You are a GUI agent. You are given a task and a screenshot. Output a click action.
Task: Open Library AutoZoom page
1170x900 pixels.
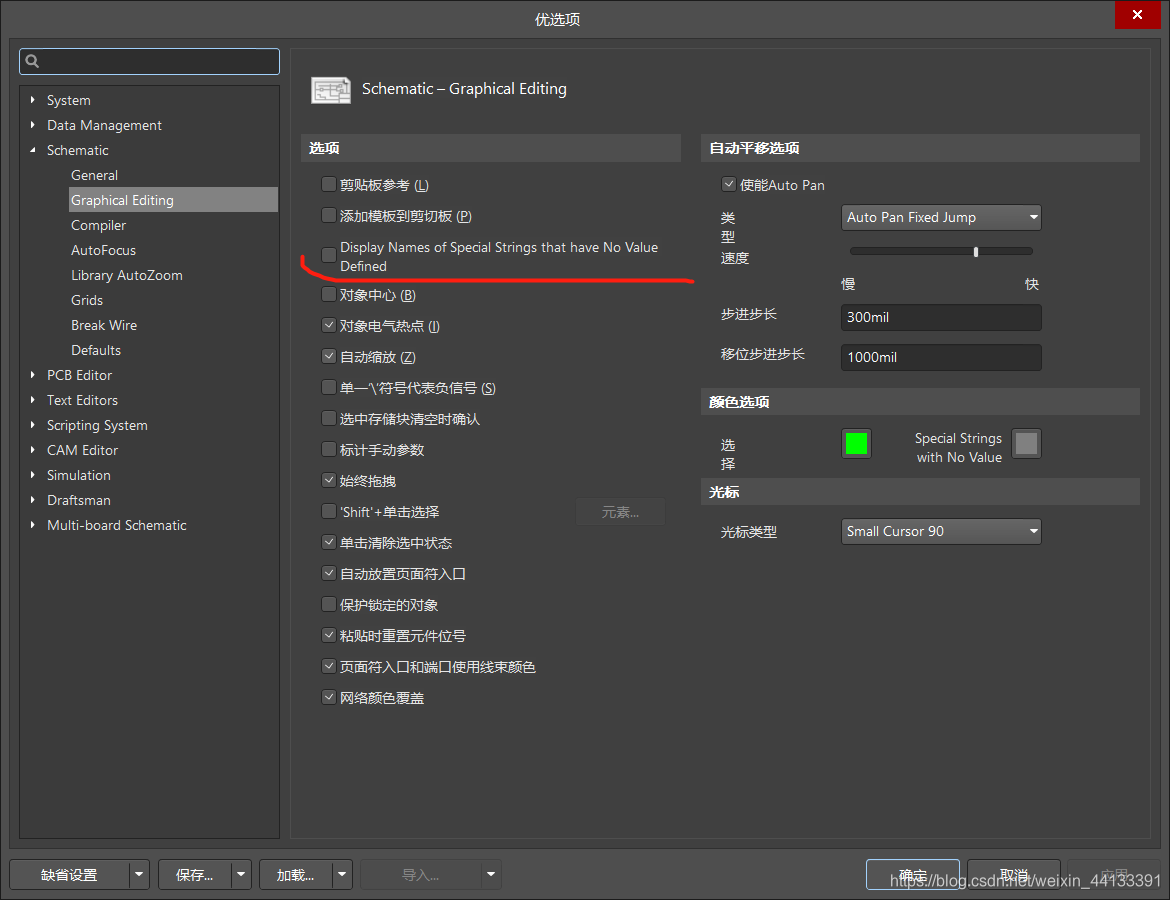click(x=127, y=275)
